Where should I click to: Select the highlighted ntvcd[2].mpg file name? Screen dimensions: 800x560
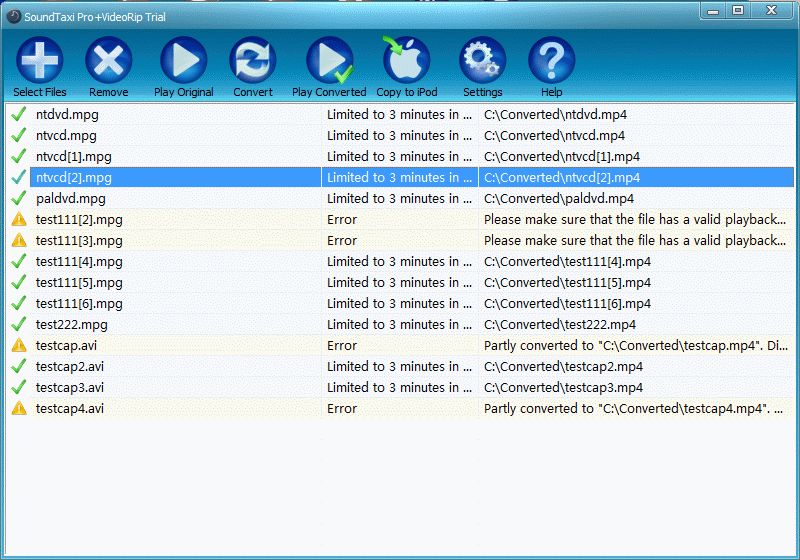(x=74, y=177)
